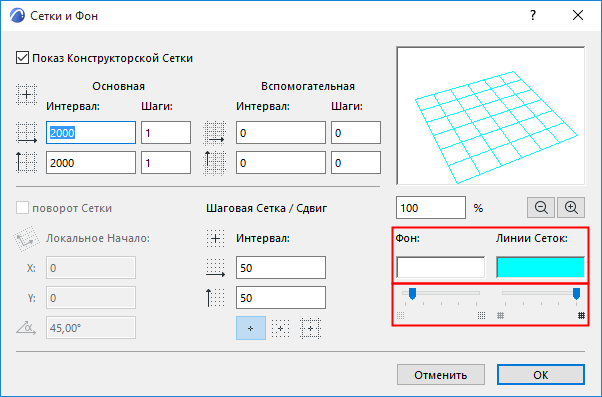Open the Линии Сеток cyan color swatch

541,267
